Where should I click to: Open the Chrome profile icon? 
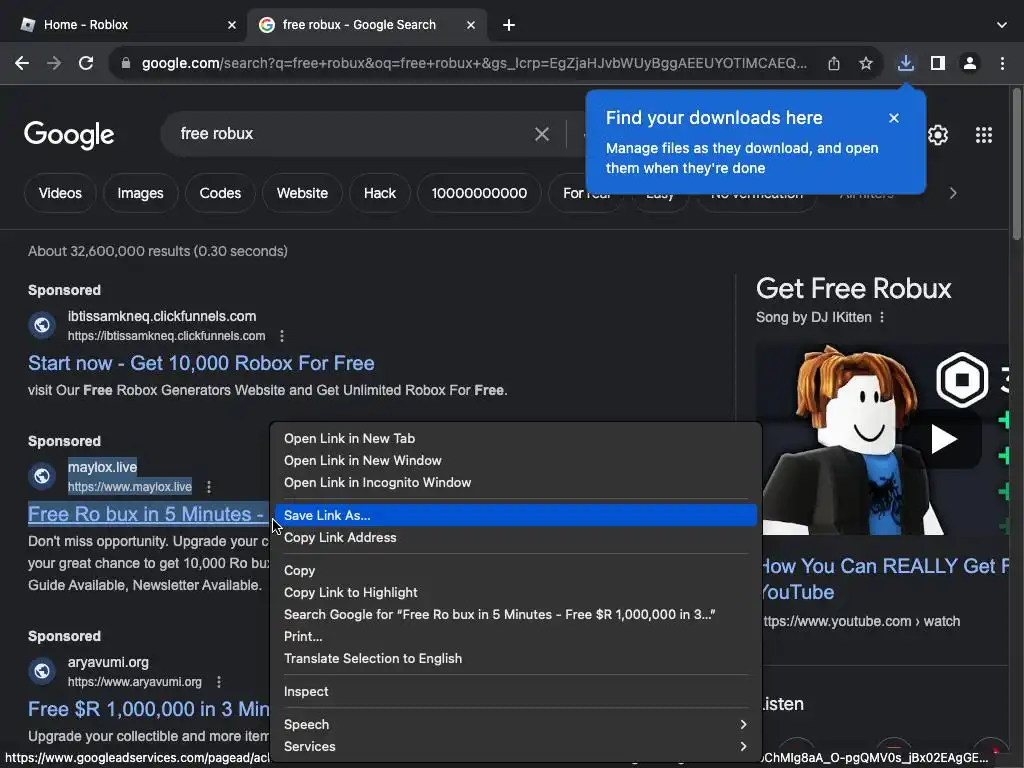point(970,63)
